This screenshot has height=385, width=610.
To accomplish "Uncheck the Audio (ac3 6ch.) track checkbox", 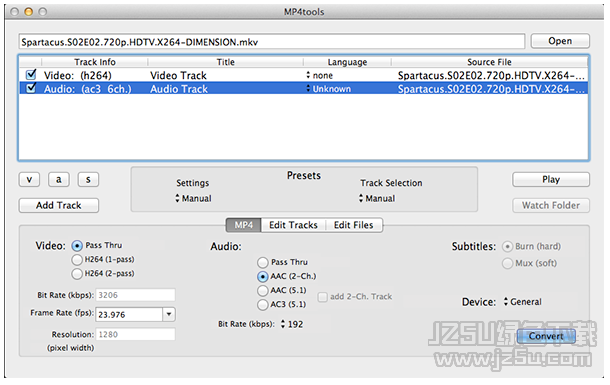I will [31, 88].
